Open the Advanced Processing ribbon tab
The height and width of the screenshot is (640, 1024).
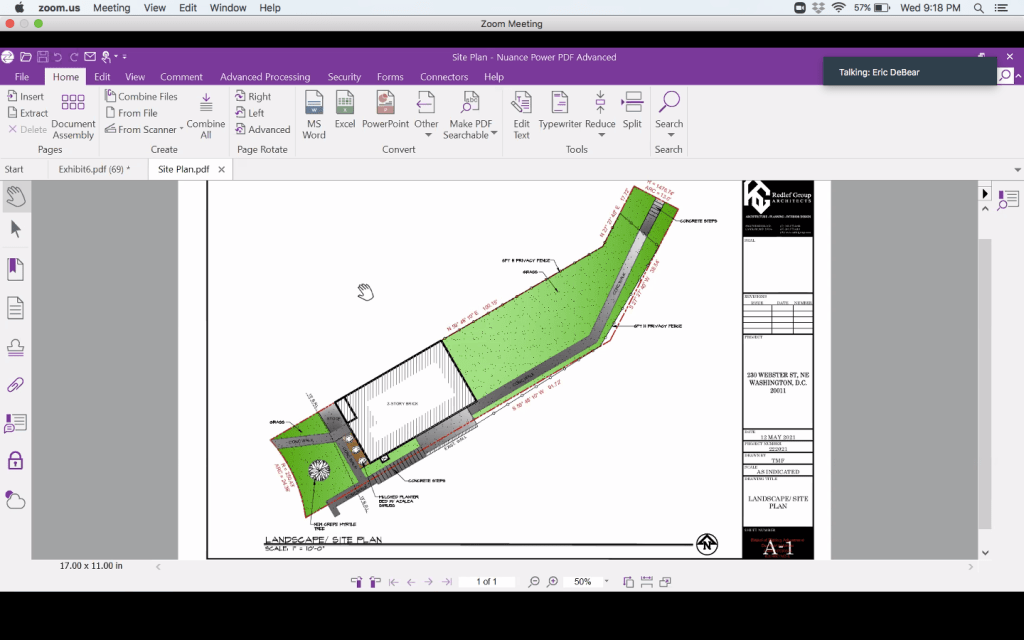click(x=265, y=77)
